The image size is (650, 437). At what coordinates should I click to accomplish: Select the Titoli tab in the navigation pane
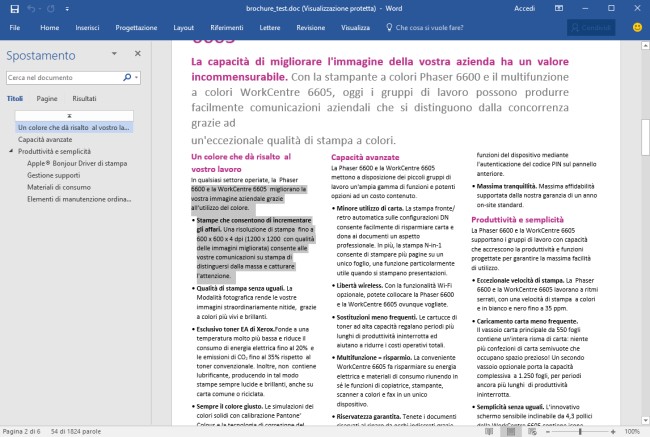[15, 99]
